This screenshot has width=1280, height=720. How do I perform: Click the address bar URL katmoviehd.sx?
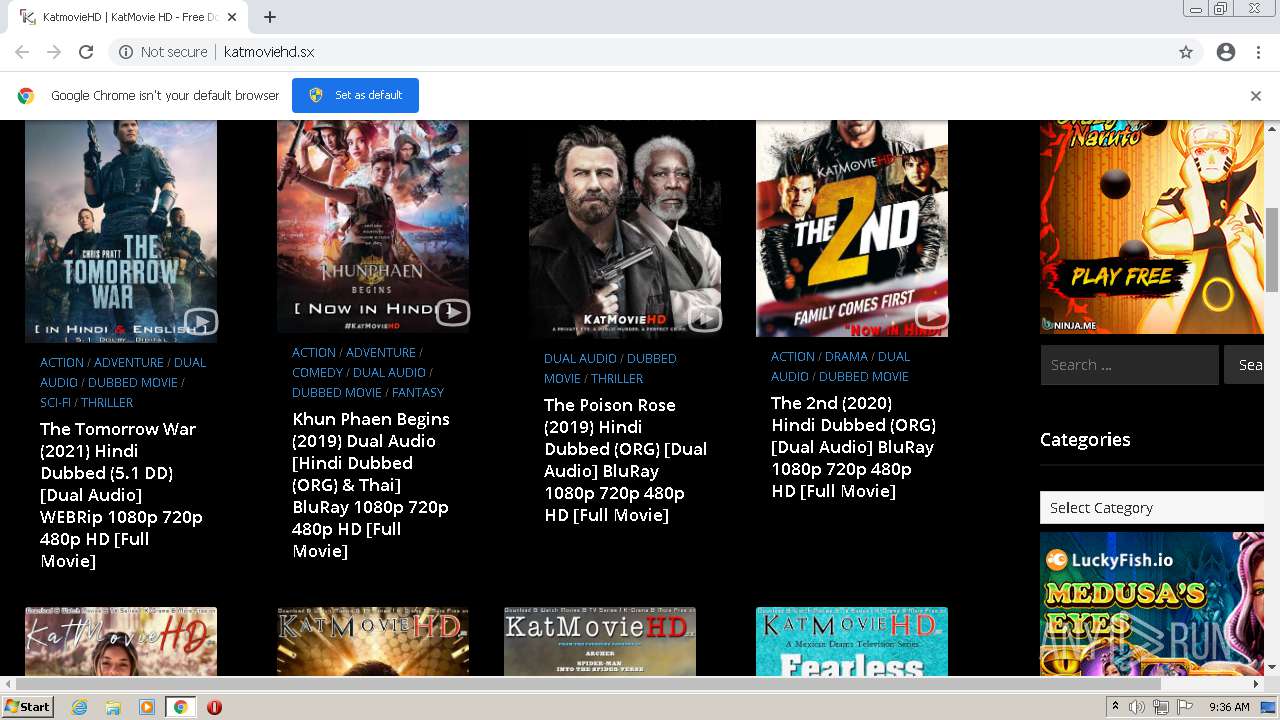[x=269, y=52]
